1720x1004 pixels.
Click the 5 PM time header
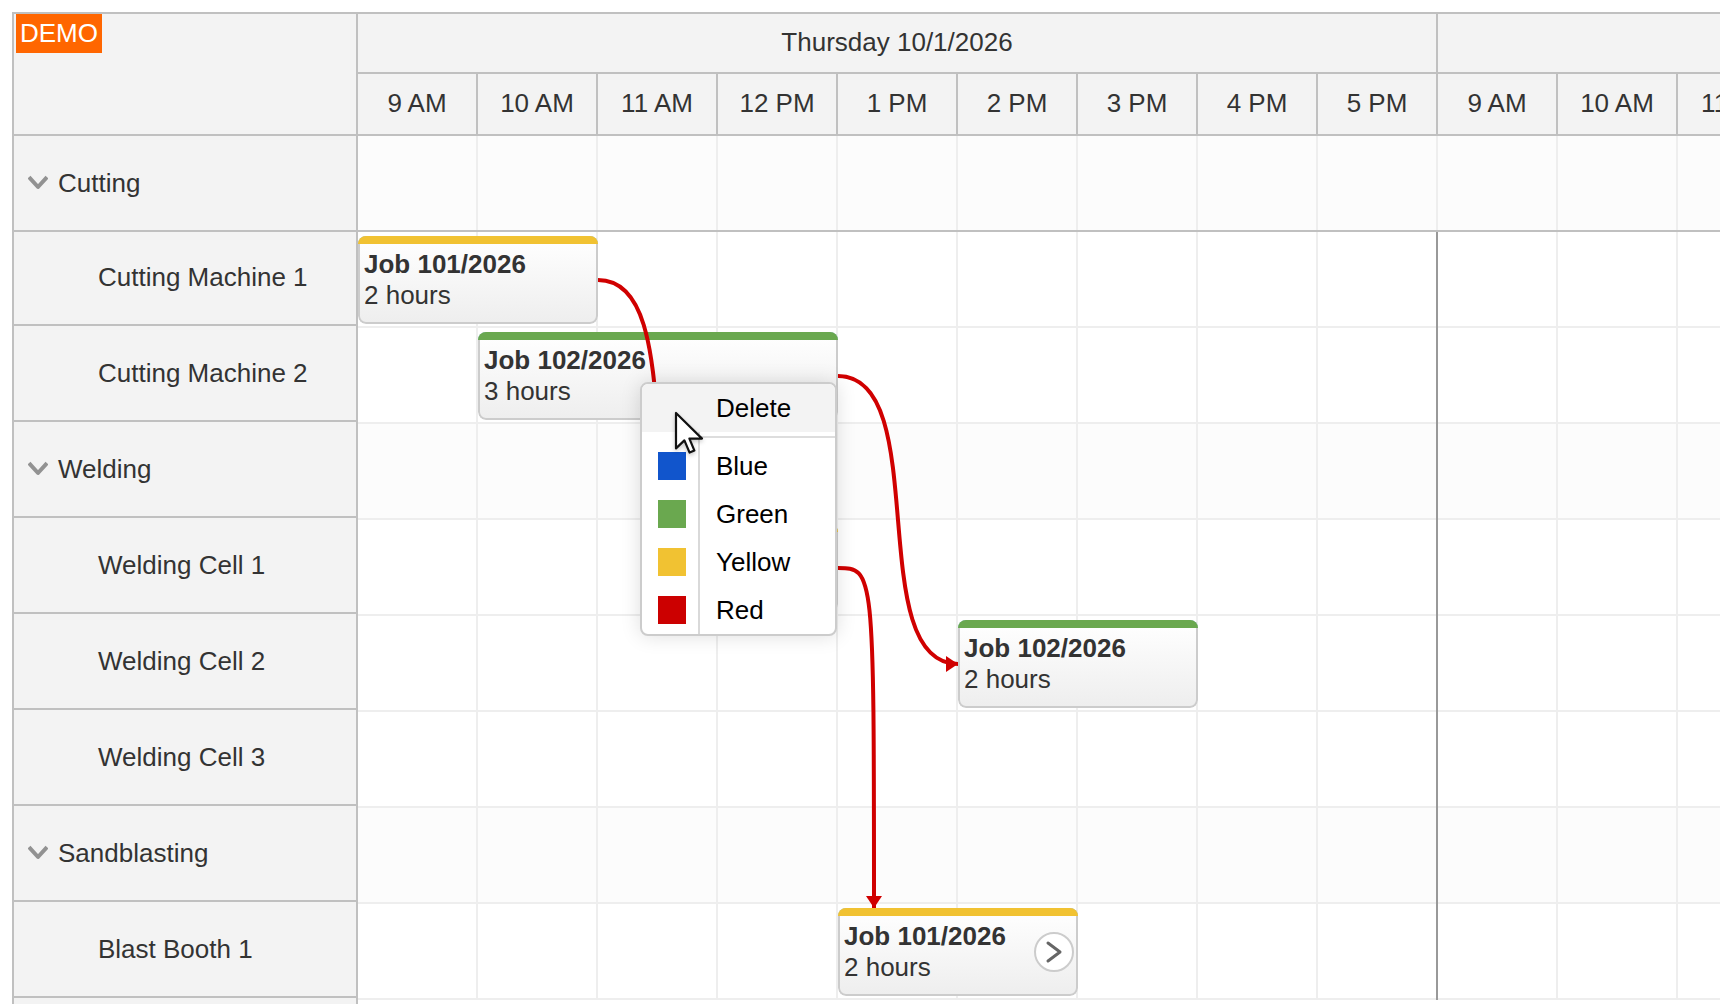coord(1377,104)
